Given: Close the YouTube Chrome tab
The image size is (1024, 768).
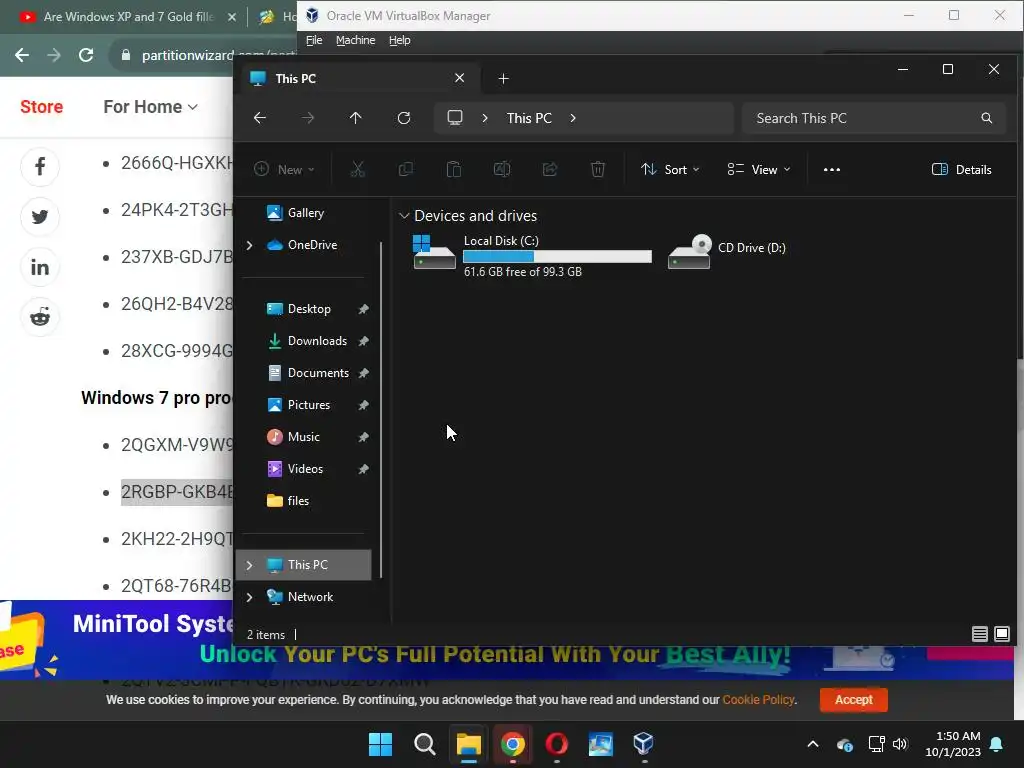Looking at the screenshot, I should point(232,17).
